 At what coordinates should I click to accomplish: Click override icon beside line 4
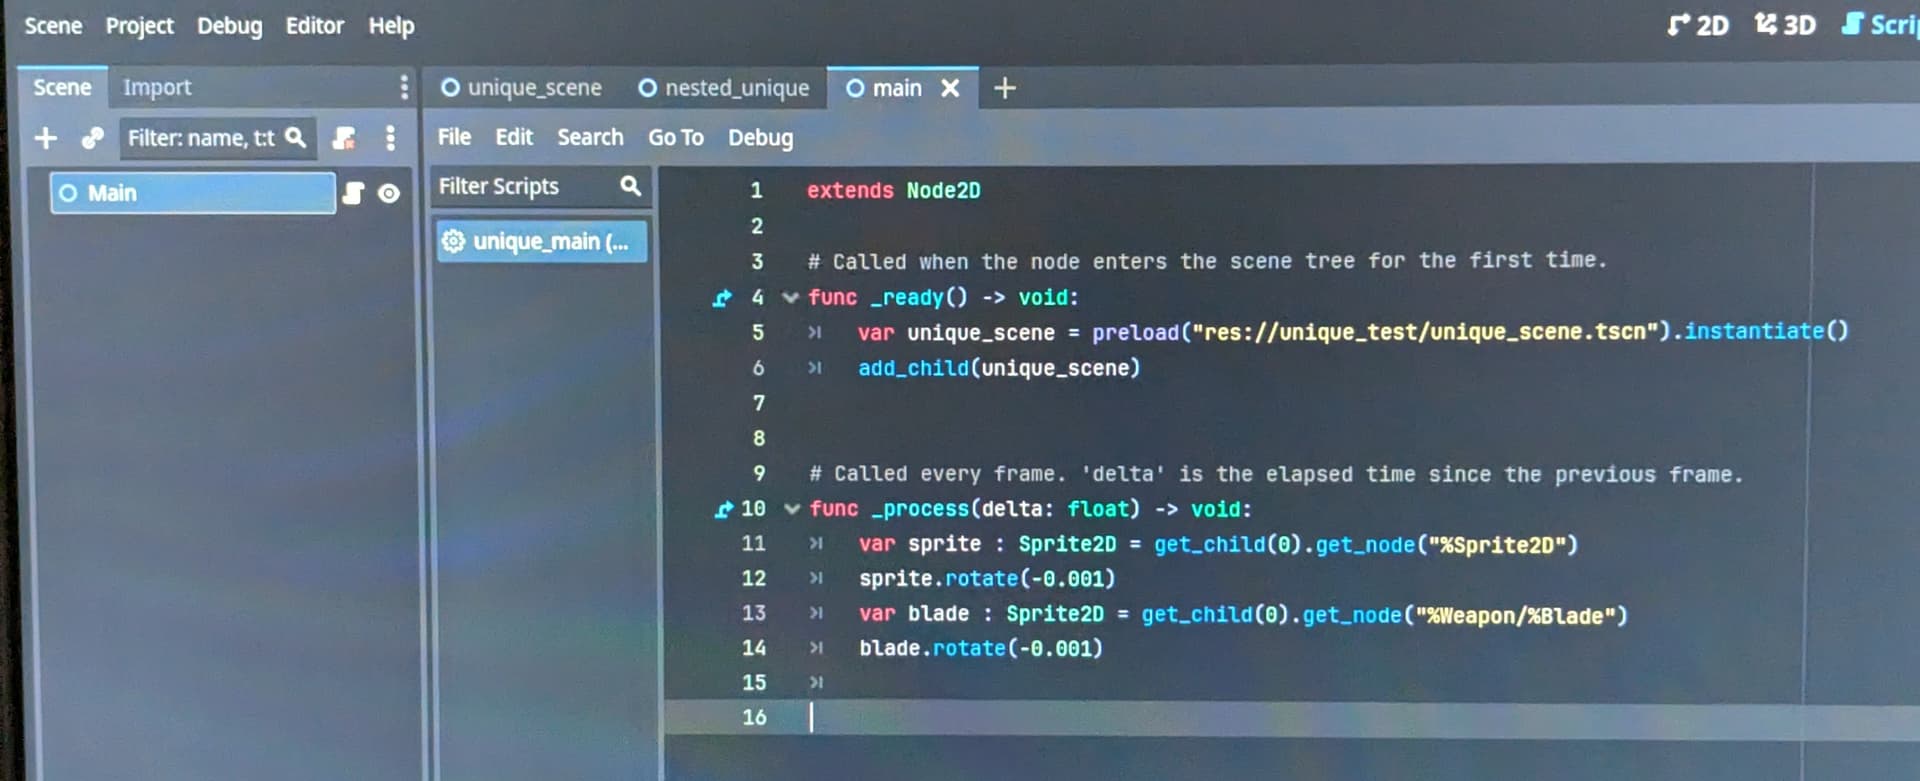tap(722, 298)
